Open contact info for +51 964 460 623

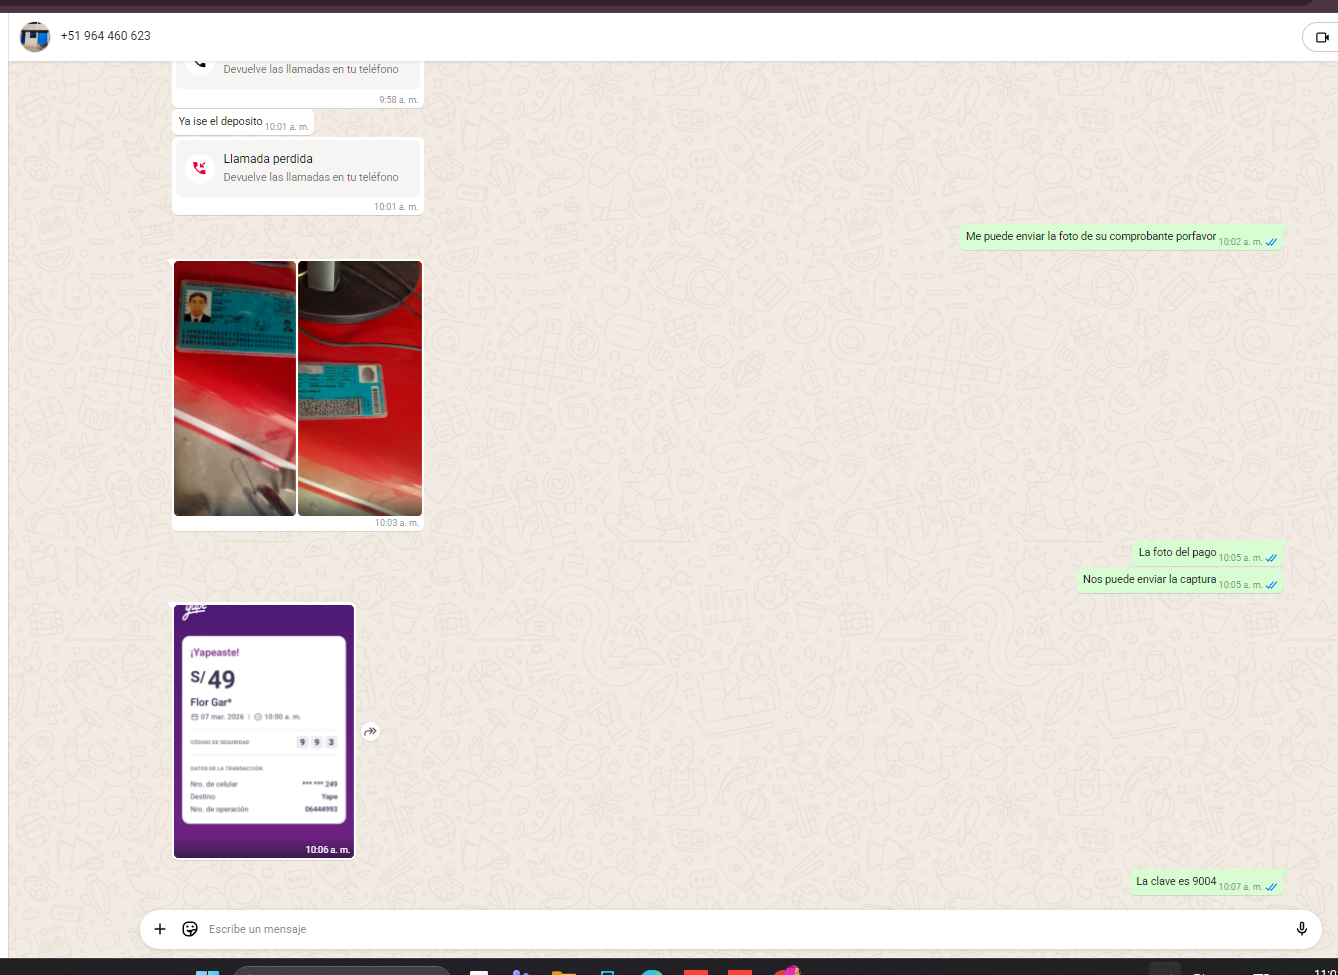105,36
